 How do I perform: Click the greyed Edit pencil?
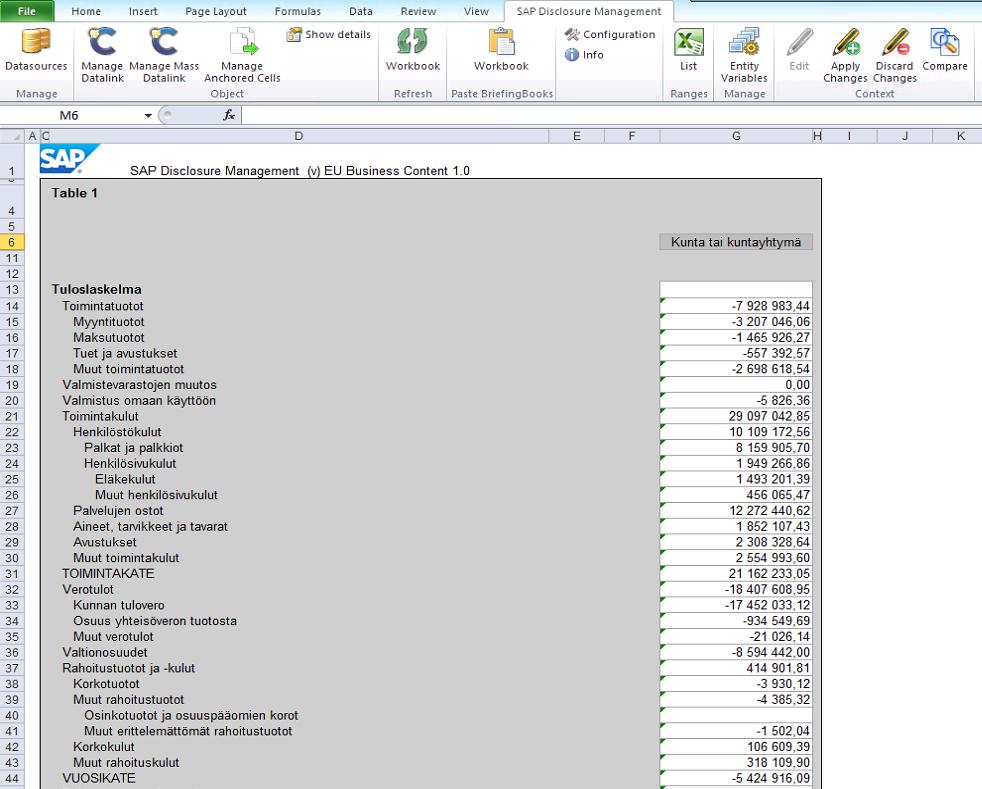(799, 50)
